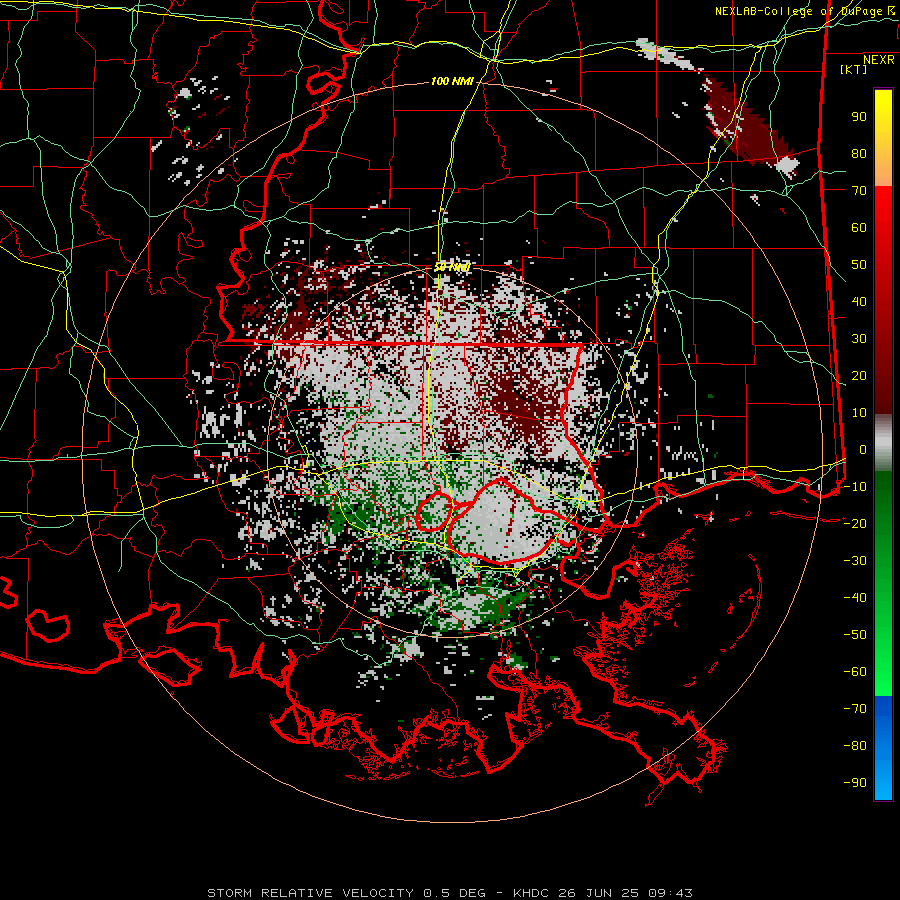
Task: Click the gray zero-velocity color bar segment
Action: [x=883, y=443]
